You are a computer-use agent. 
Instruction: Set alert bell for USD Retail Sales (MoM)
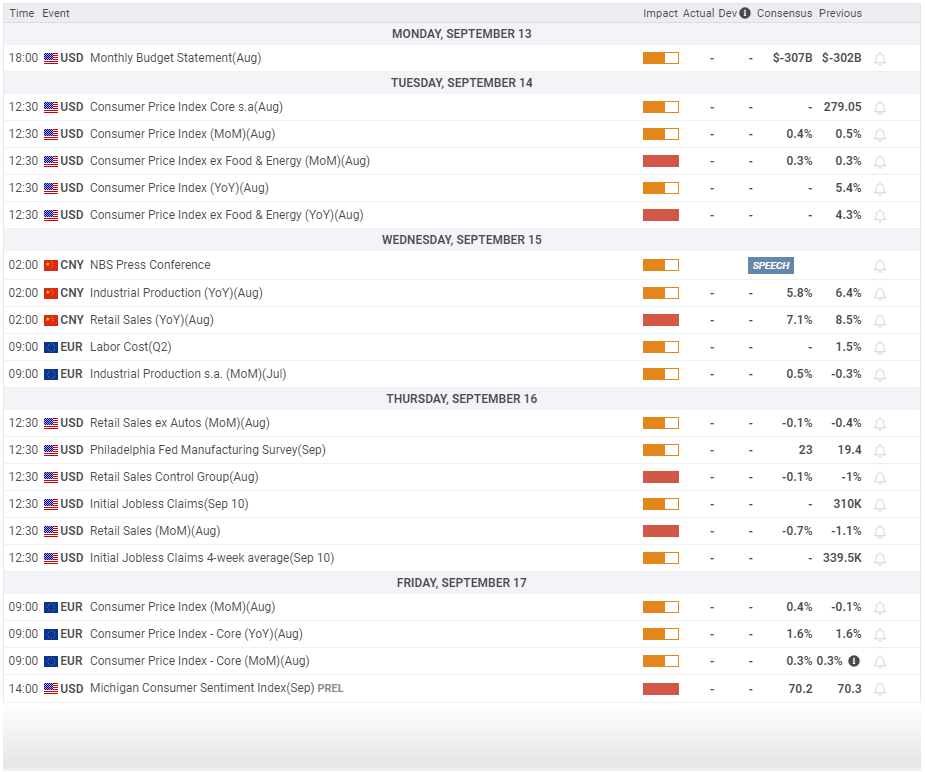point(880,532)
